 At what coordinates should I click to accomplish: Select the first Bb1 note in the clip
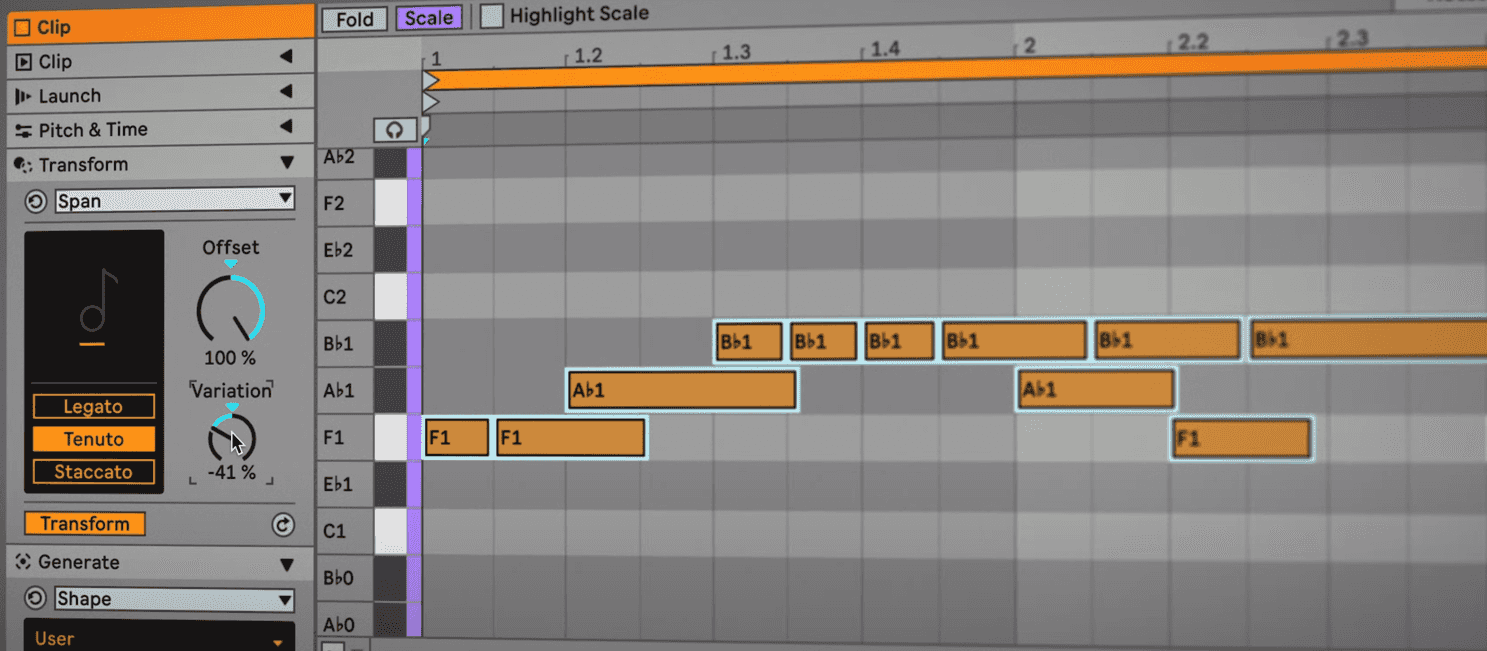(748, 340)
